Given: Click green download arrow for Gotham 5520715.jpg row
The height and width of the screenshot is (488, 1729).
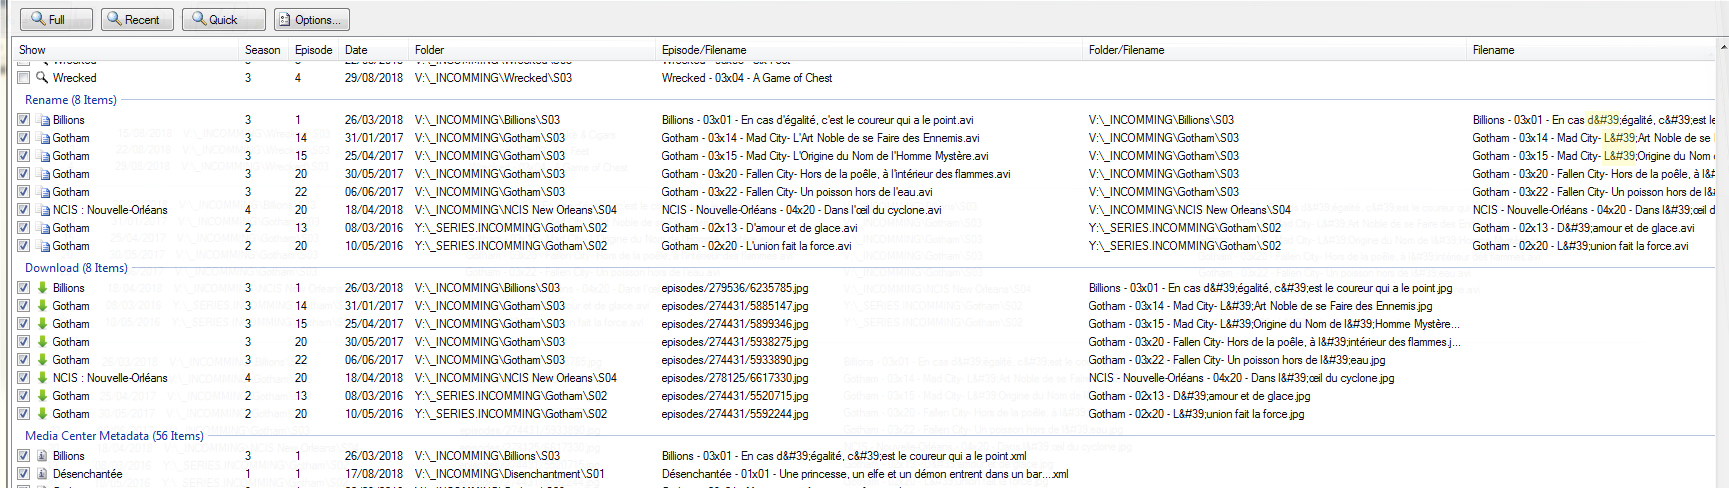Looking at the screenshot, I should pos(43,396).
